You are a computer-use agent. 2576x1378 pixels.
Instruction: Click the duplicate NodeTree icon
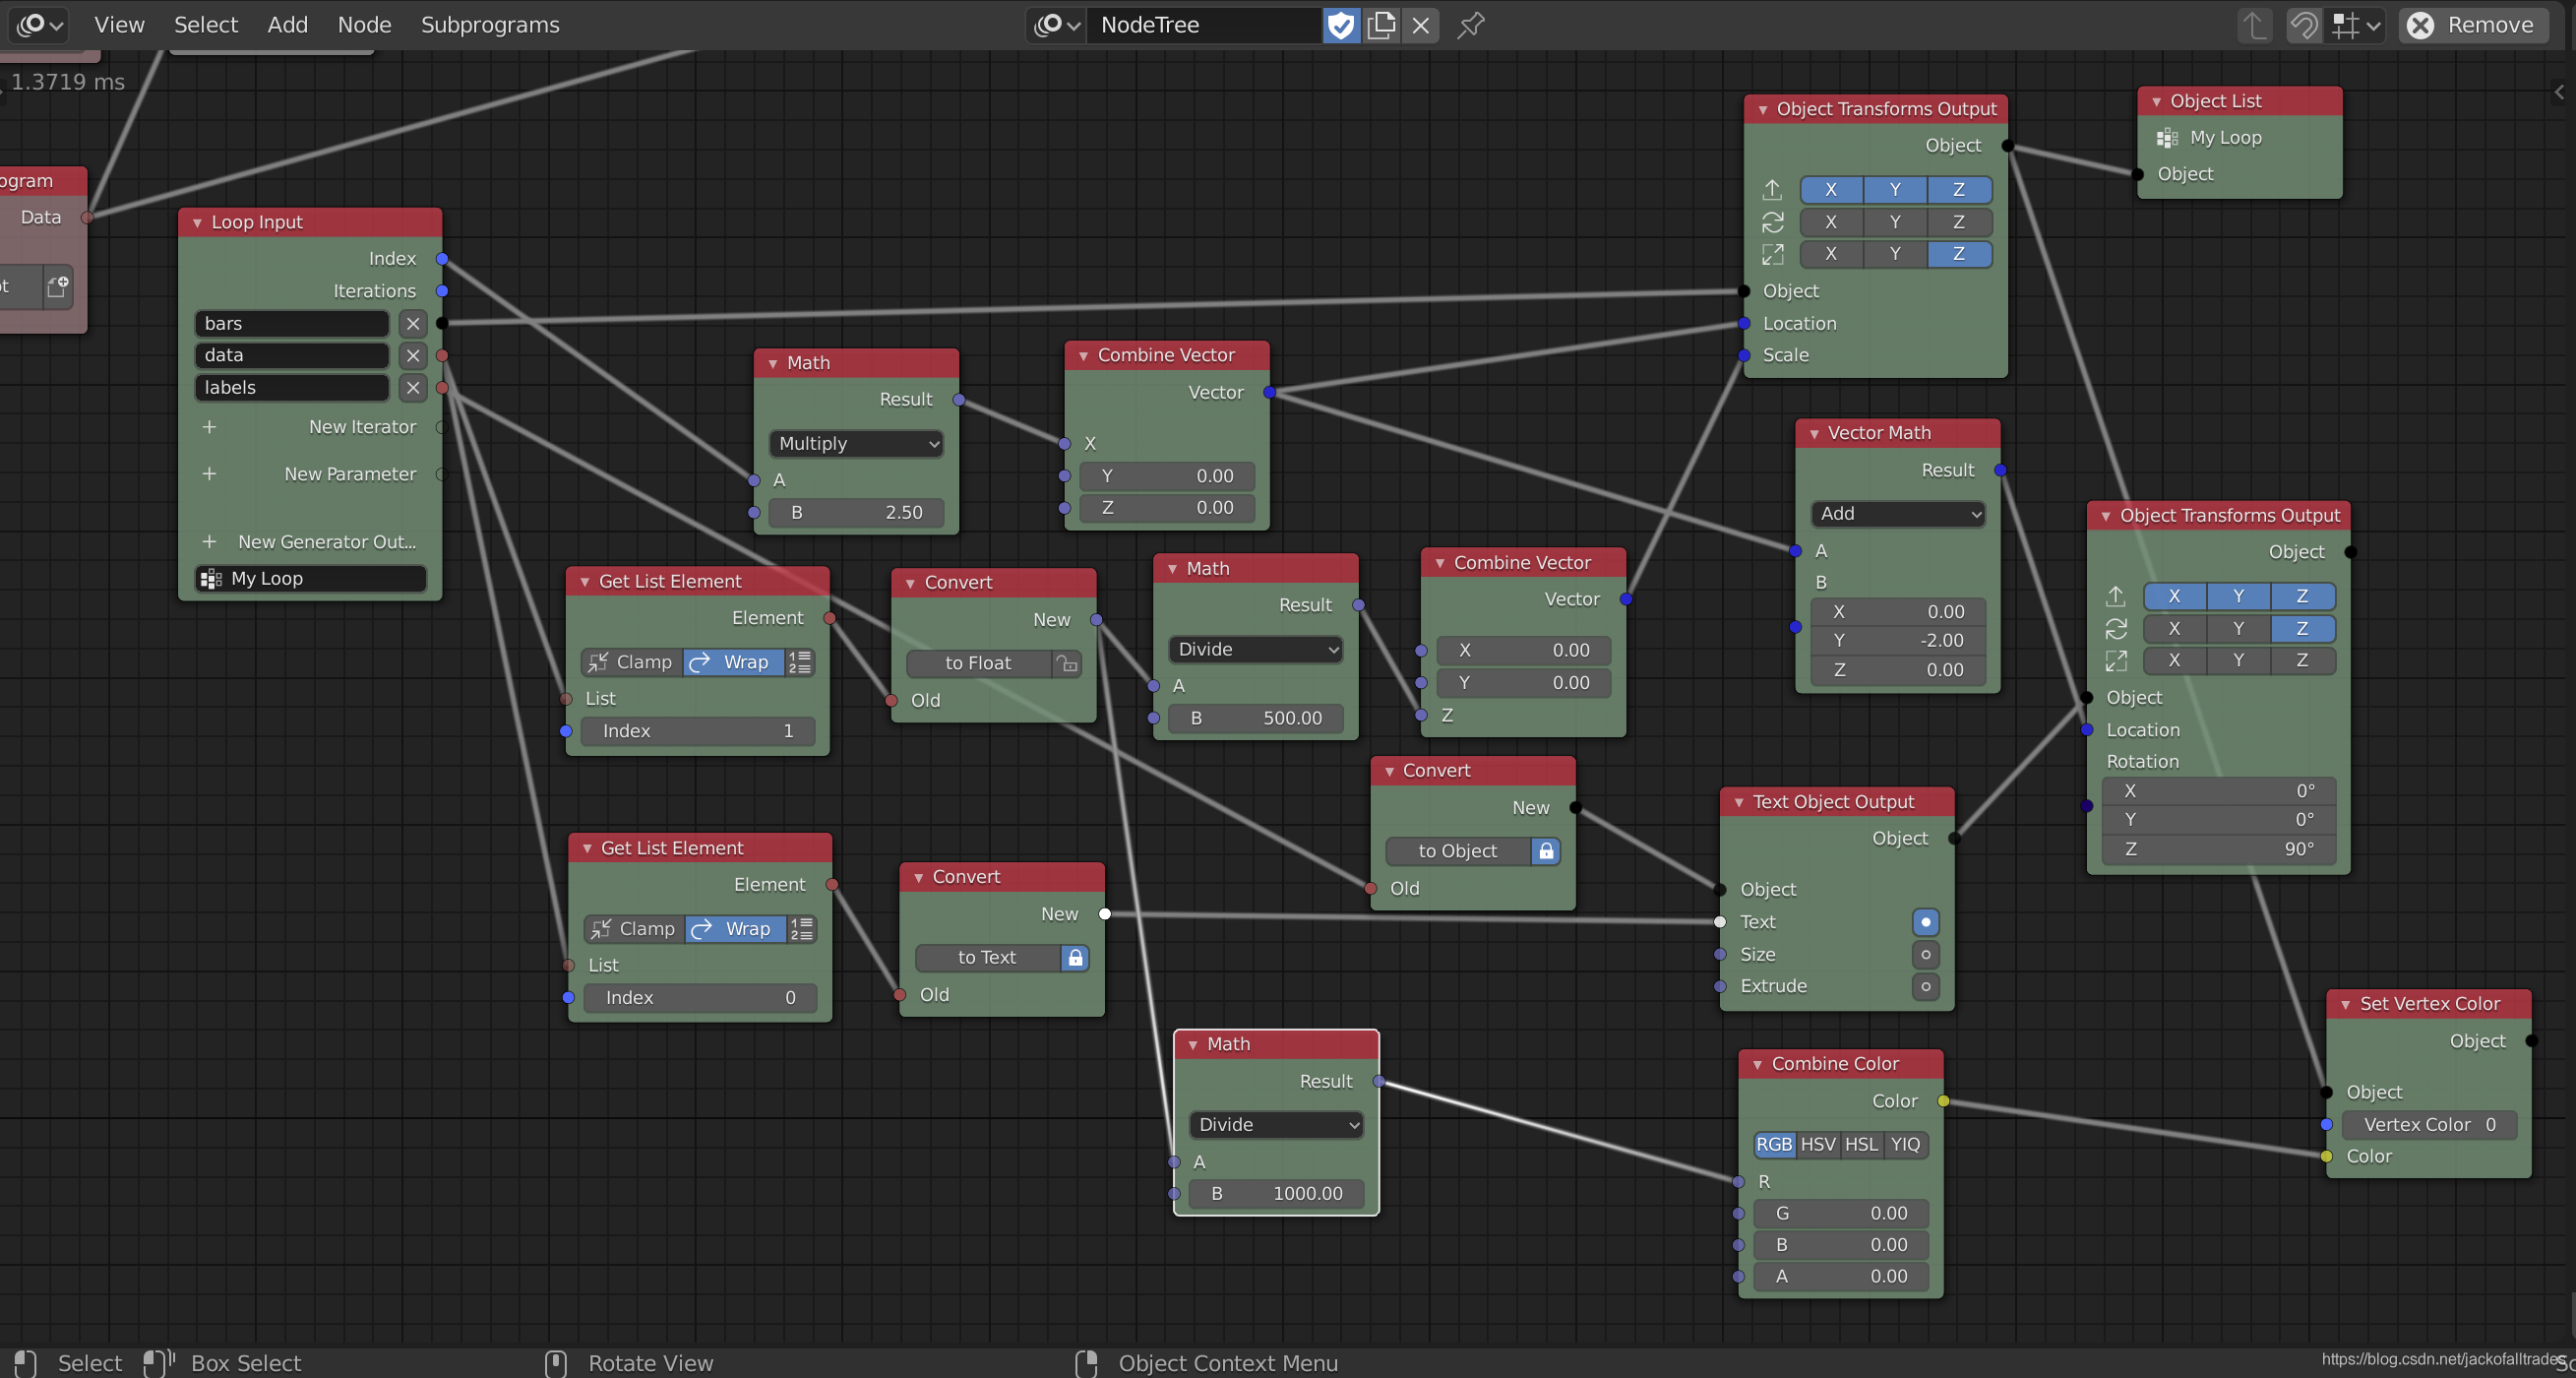(1381, 25)
